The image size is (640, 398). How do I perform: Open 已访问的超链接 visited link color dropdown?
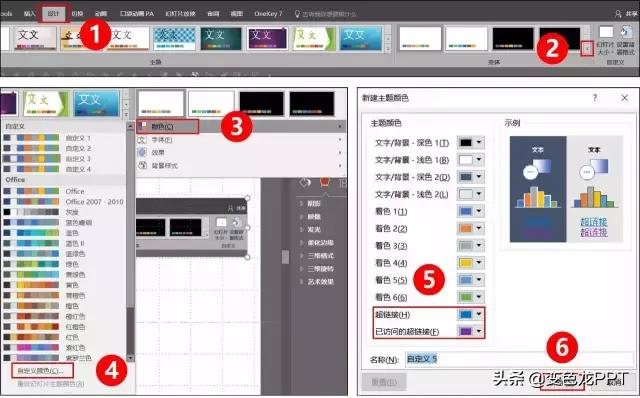coord(471,331)
